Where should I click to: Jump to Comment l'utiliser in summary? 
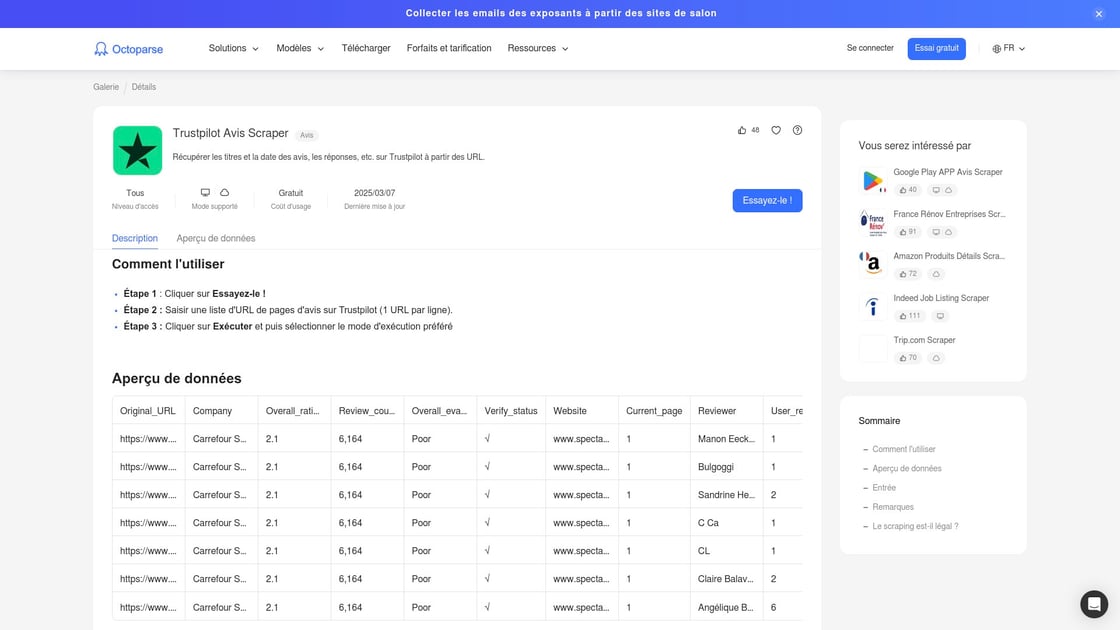coord(904,449)
